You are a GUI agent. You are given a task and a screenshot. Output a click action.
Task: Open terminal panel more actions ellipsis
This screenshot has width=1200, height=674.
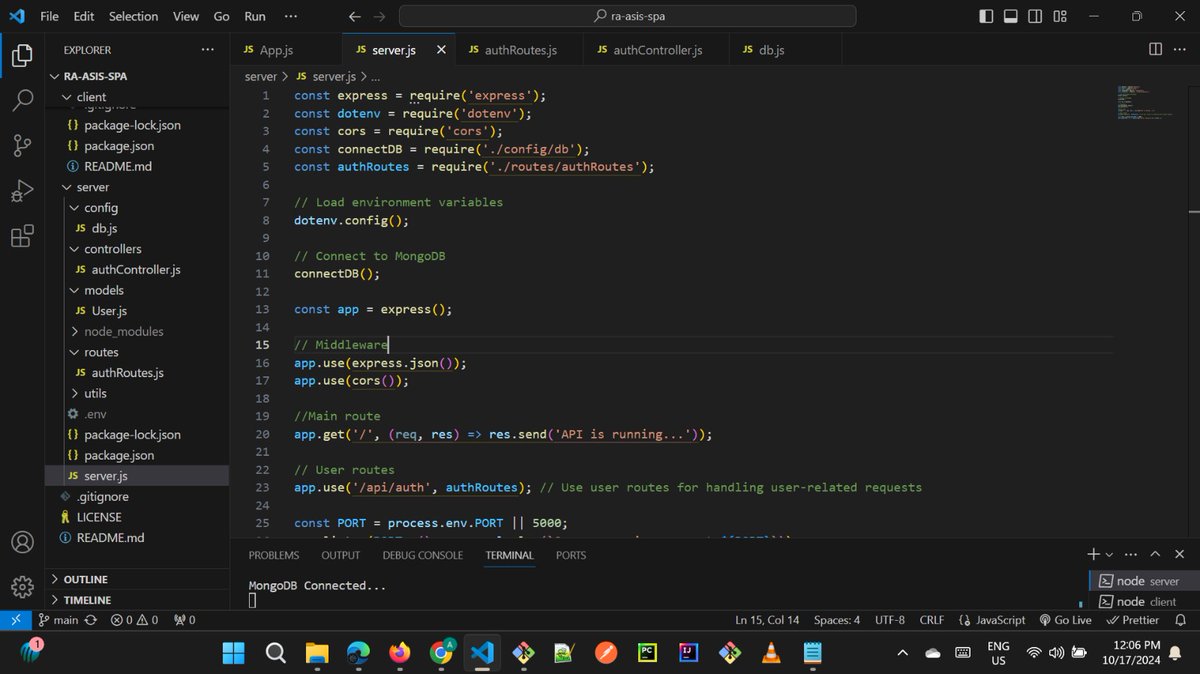coord(1131,554)
